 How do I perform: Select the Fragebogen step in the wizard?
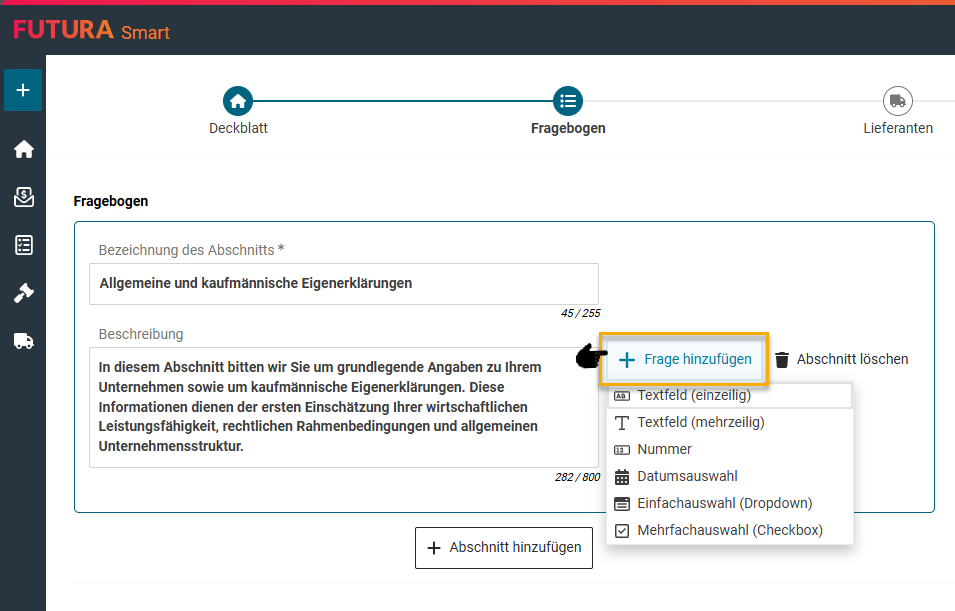568,101
